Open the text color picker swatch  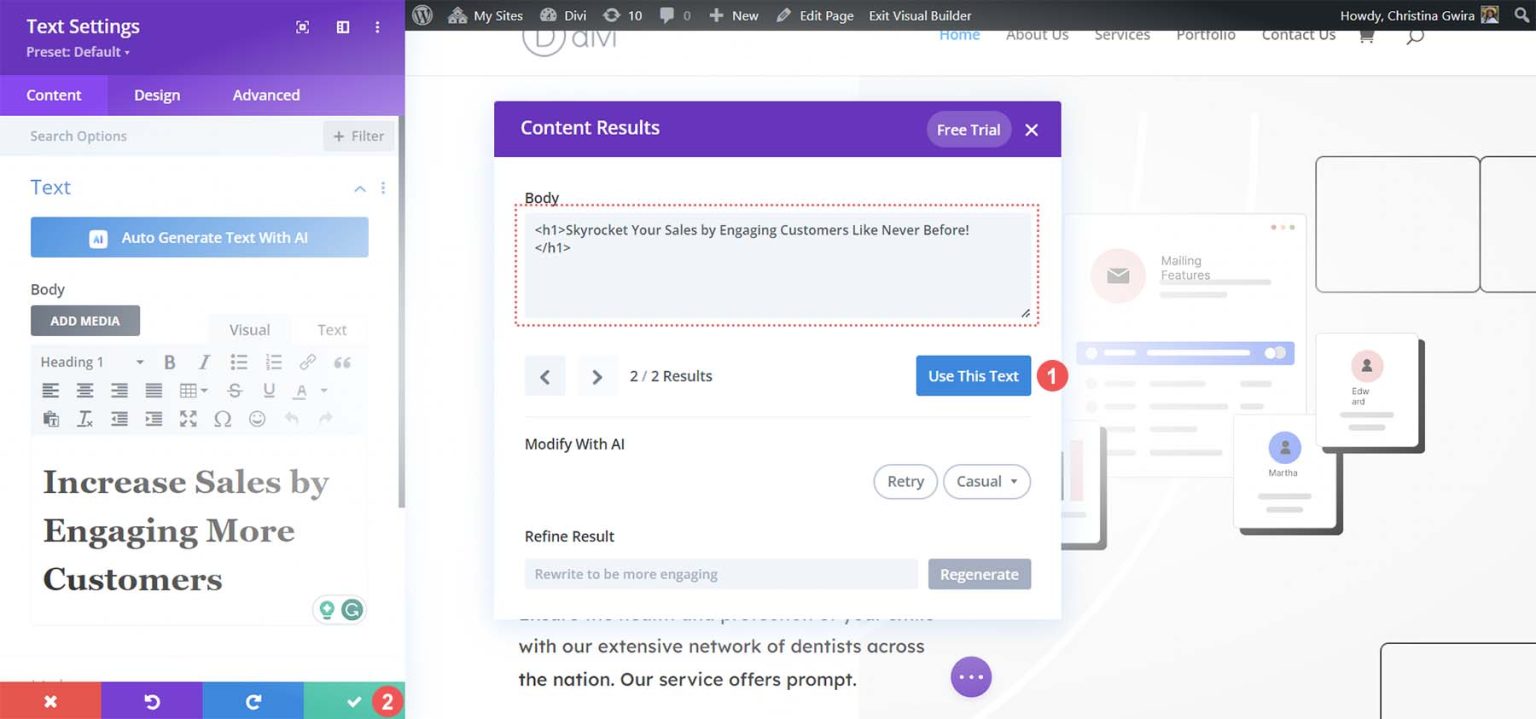[300, 391]
